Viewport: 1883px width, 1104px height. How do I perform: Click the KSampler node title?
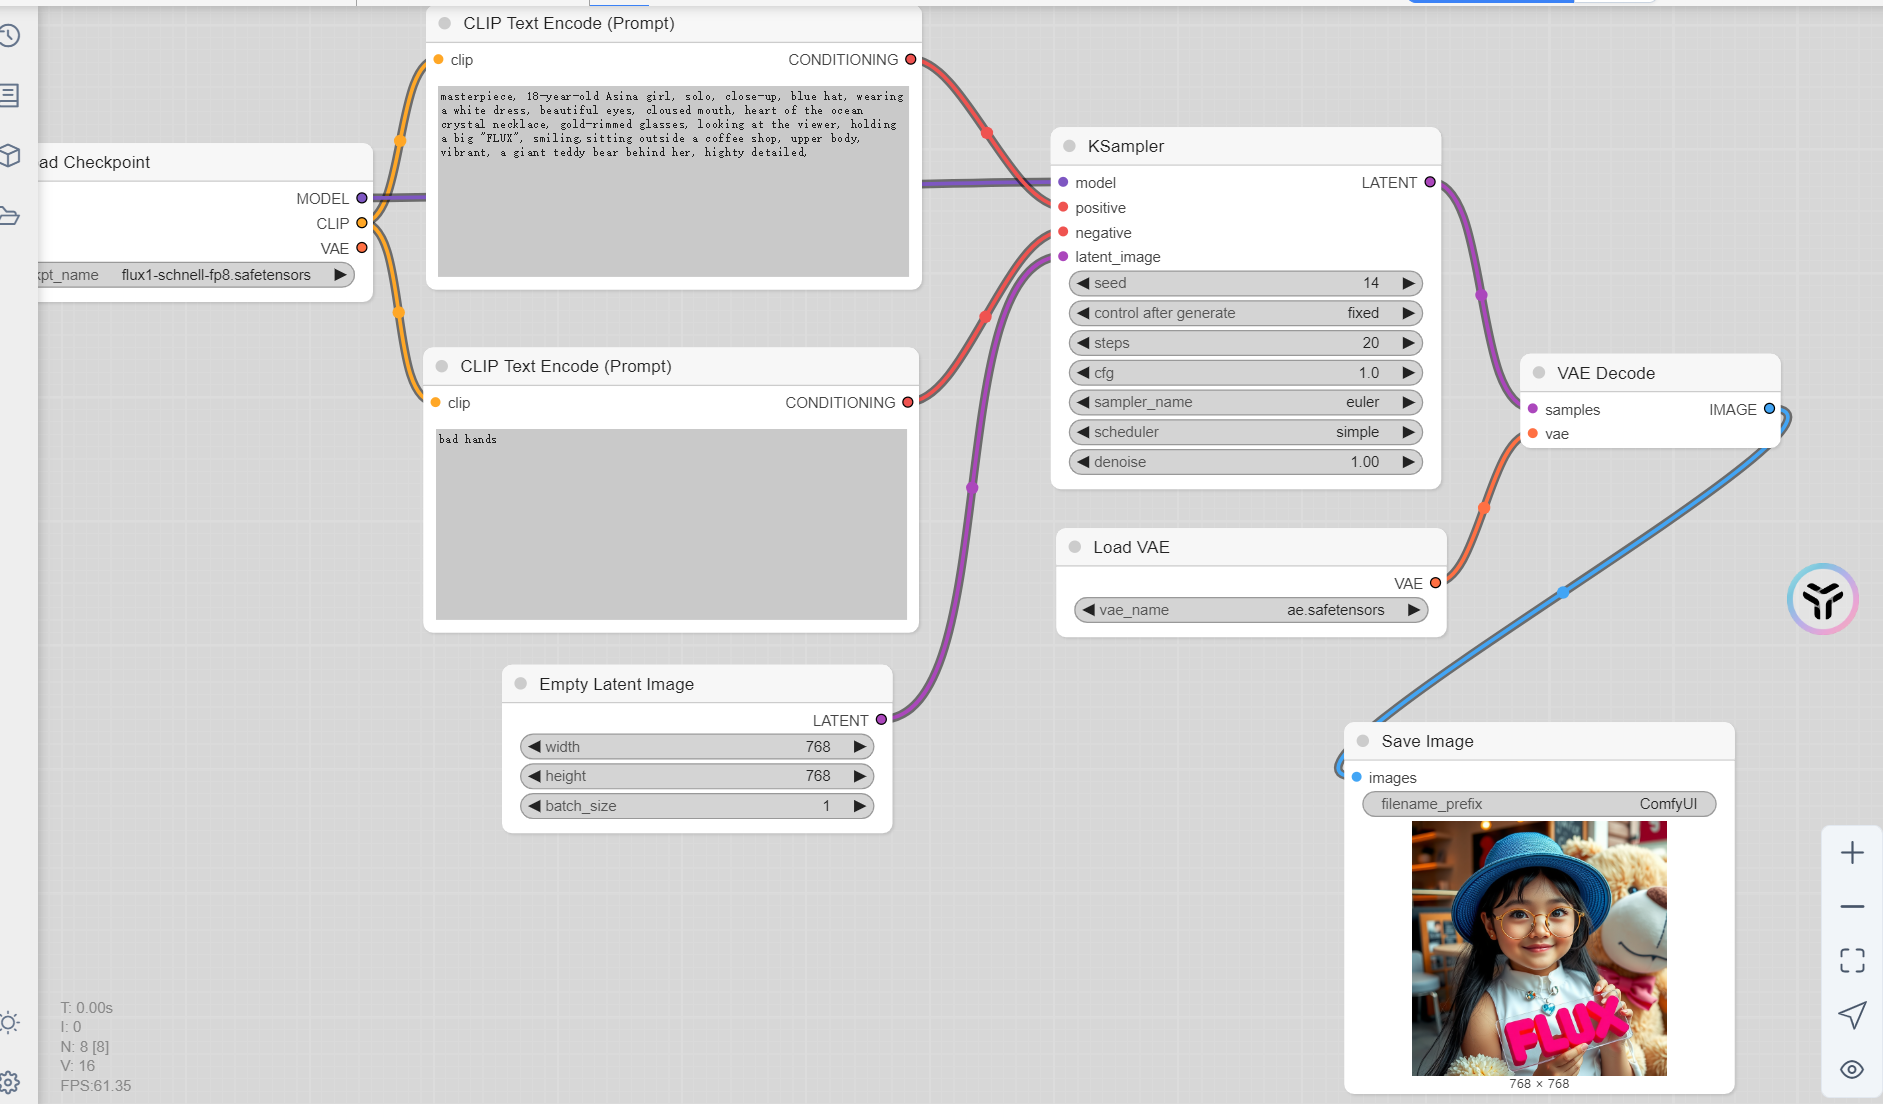pos(1126,146)
